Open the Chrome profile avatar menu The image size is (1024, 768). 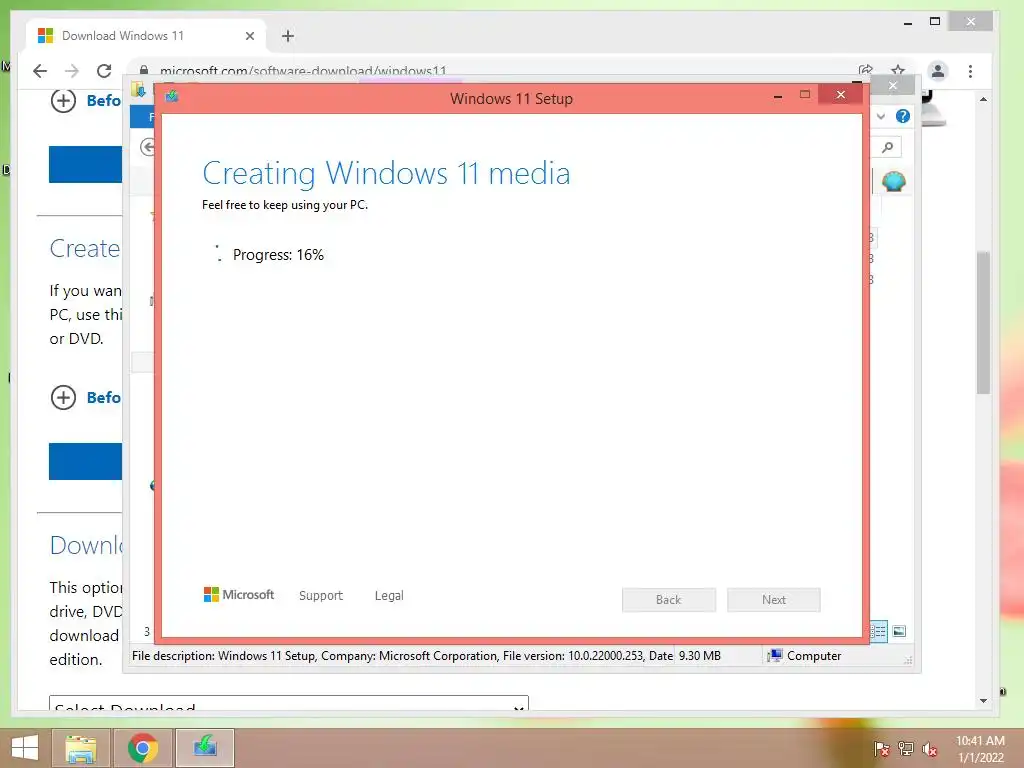click(938, 71)
